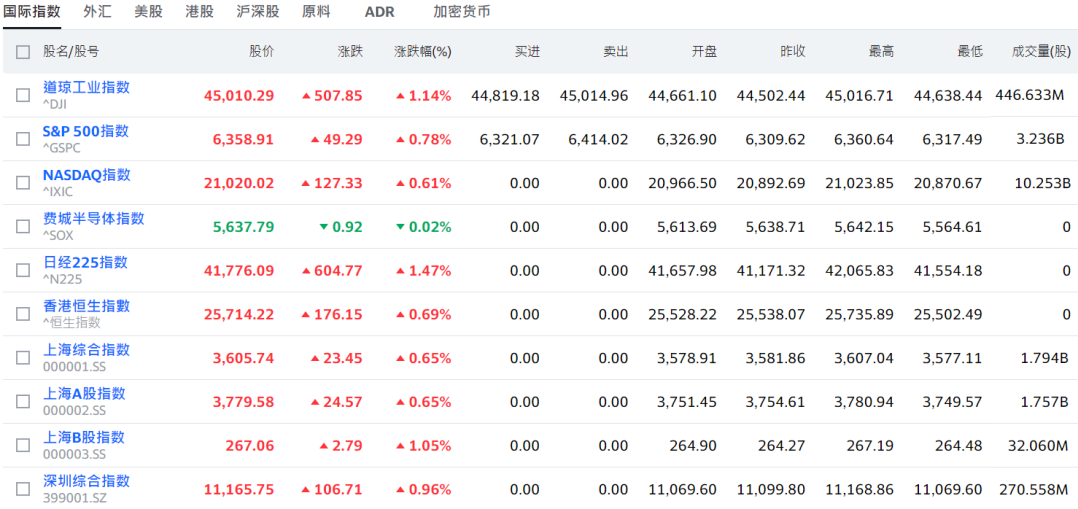Open the 道琼工业指数 link
The height and width of the screenshot is (509, 1078).
click(86, 87)
